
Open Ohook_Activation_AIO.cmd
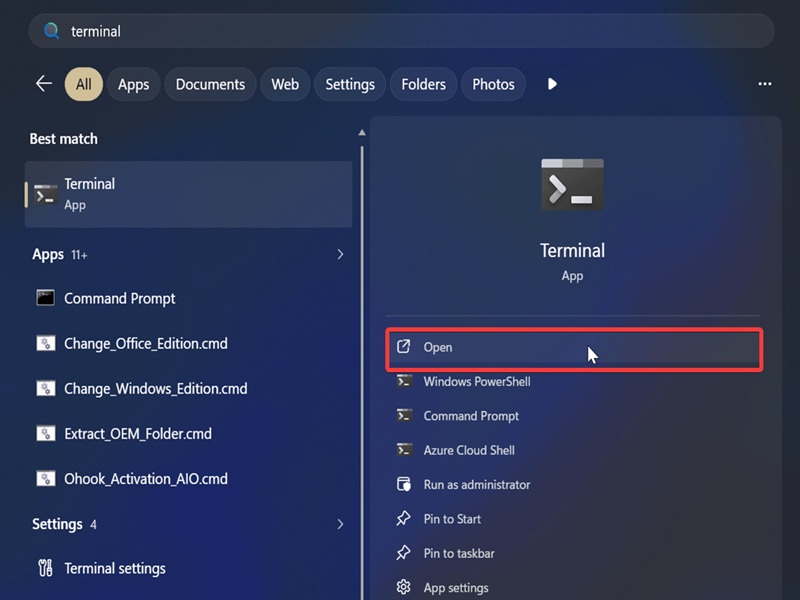coord(188,479)
